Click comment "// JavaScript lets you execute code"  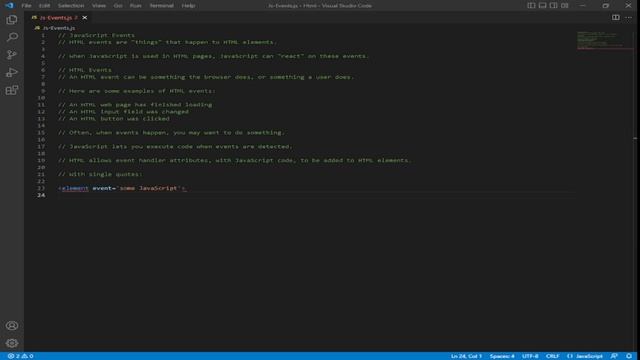tap(175, 146)
